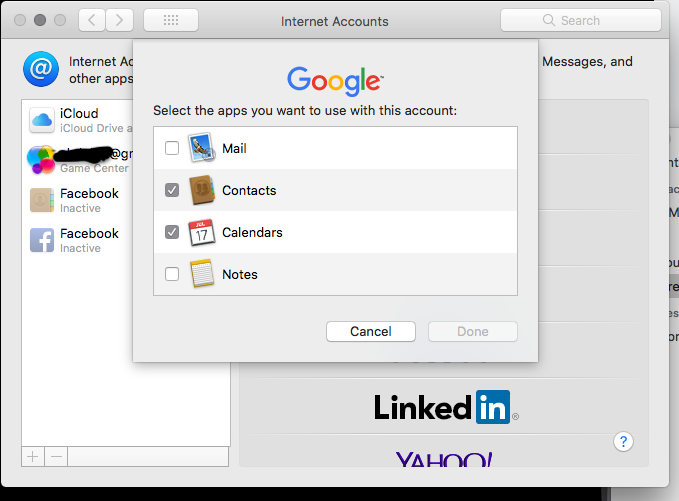This screenshot has height=501, width=679.
Task: Enable the Notes checkbox
Action: [172, 274]
